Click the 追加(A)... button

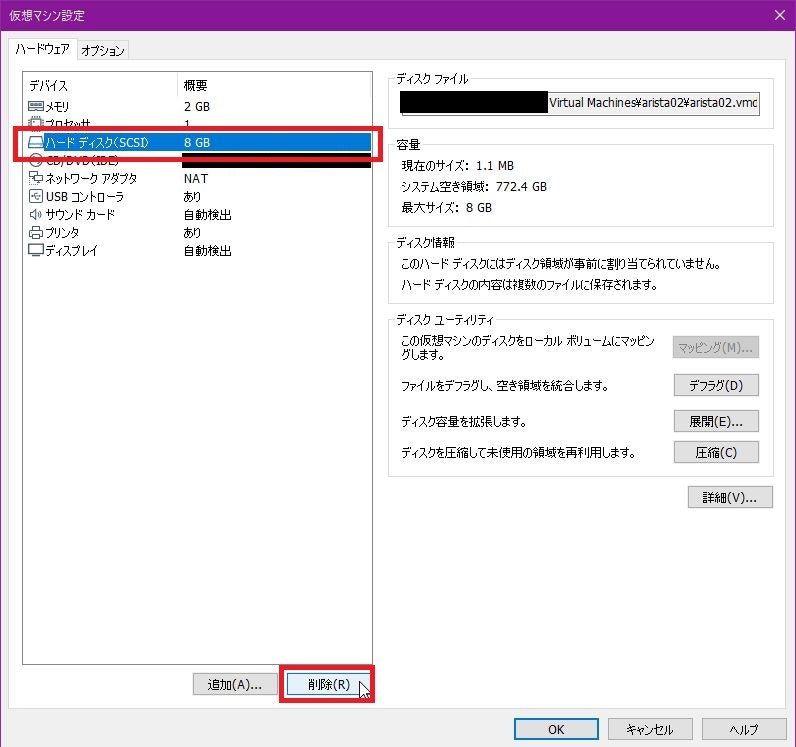click(235, 684)
